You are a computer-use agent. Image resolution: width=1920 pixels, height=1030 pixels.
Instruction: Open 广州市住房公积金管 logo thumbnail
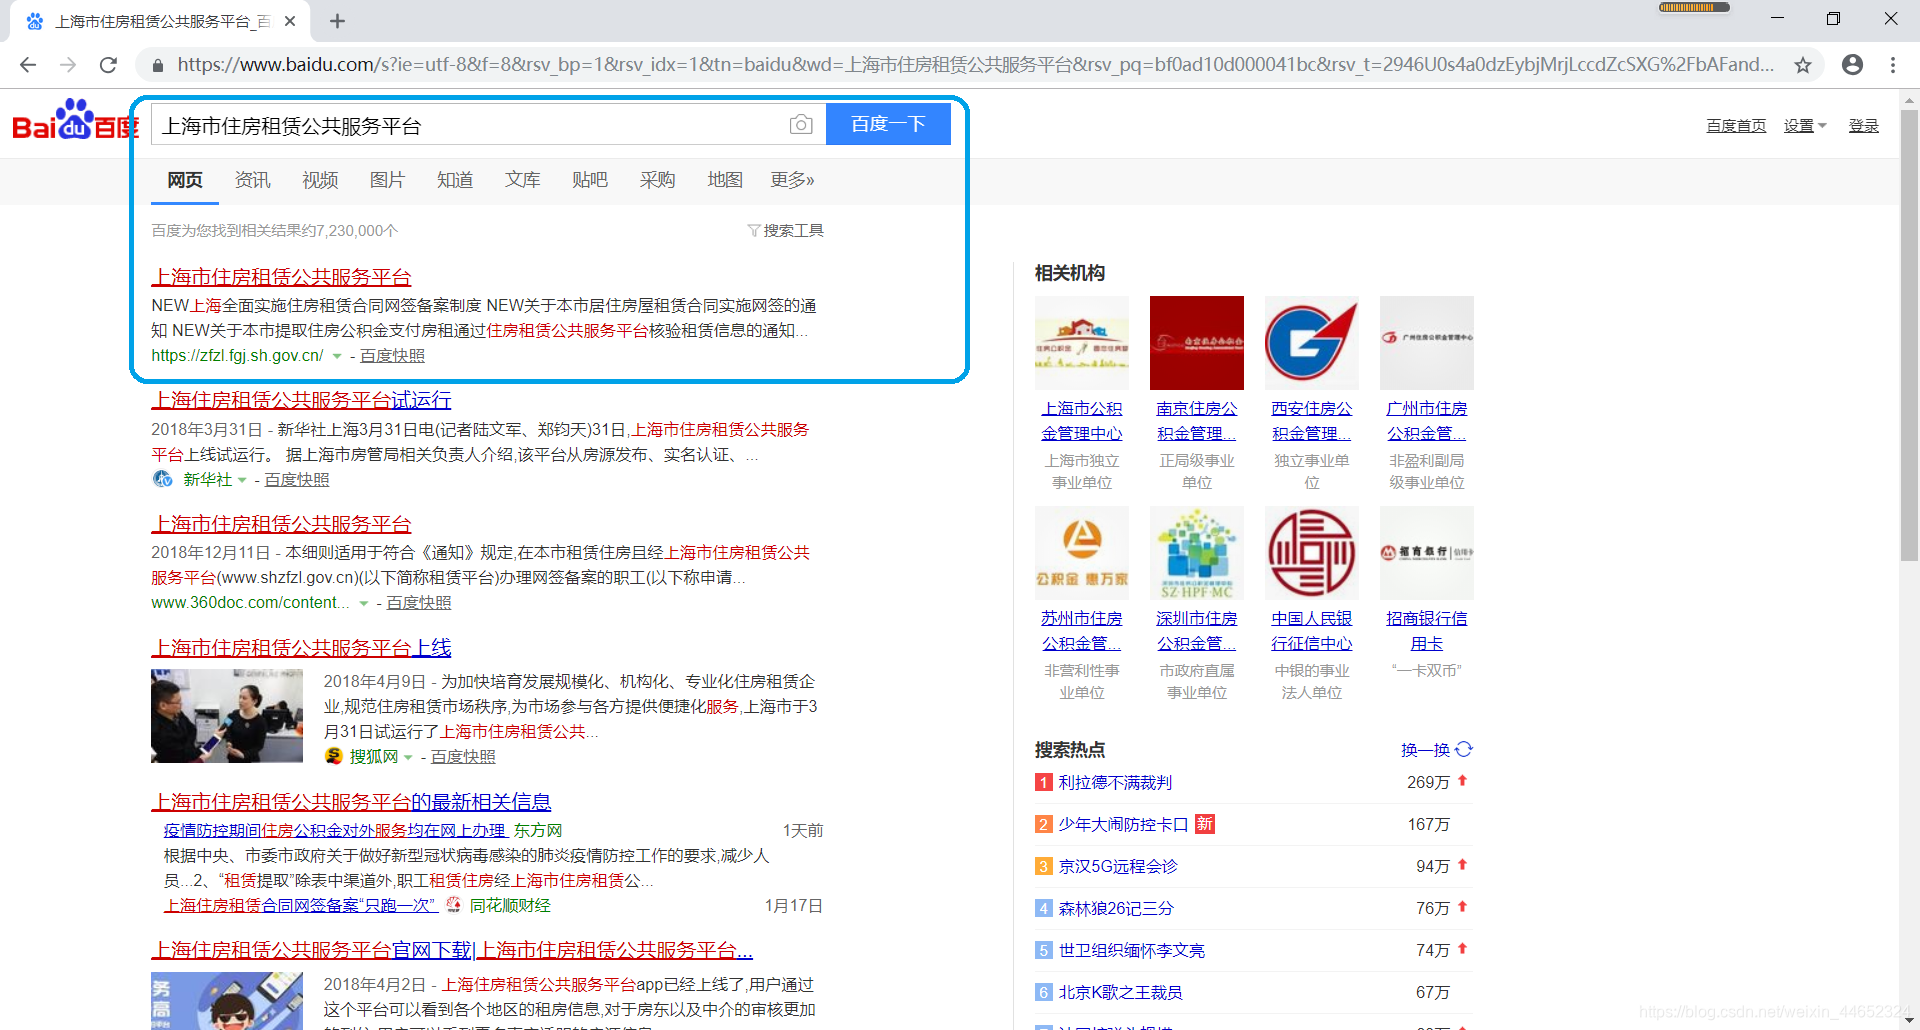1427,343
